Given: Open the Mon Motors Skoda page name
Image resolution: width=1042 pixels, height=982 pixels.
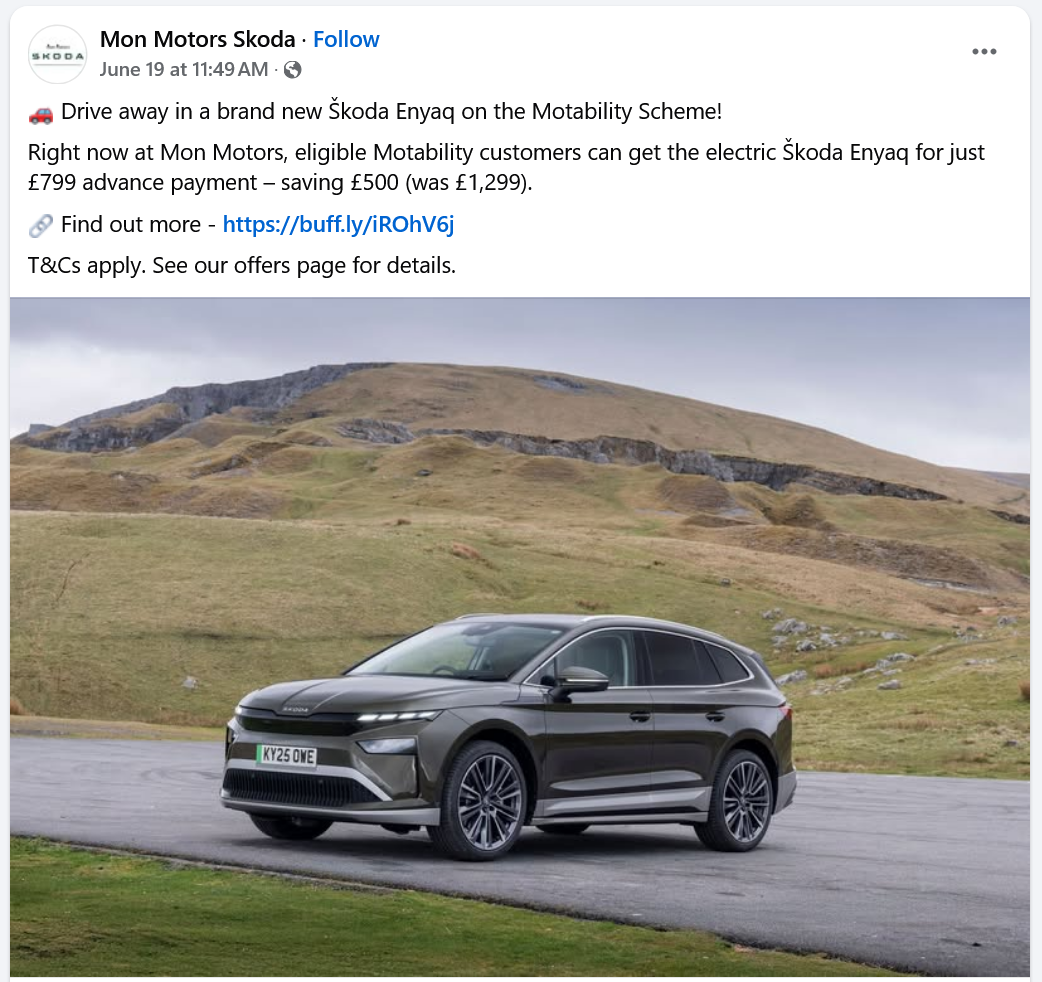Looking at the screenshot, I should [x=197, y=39].
